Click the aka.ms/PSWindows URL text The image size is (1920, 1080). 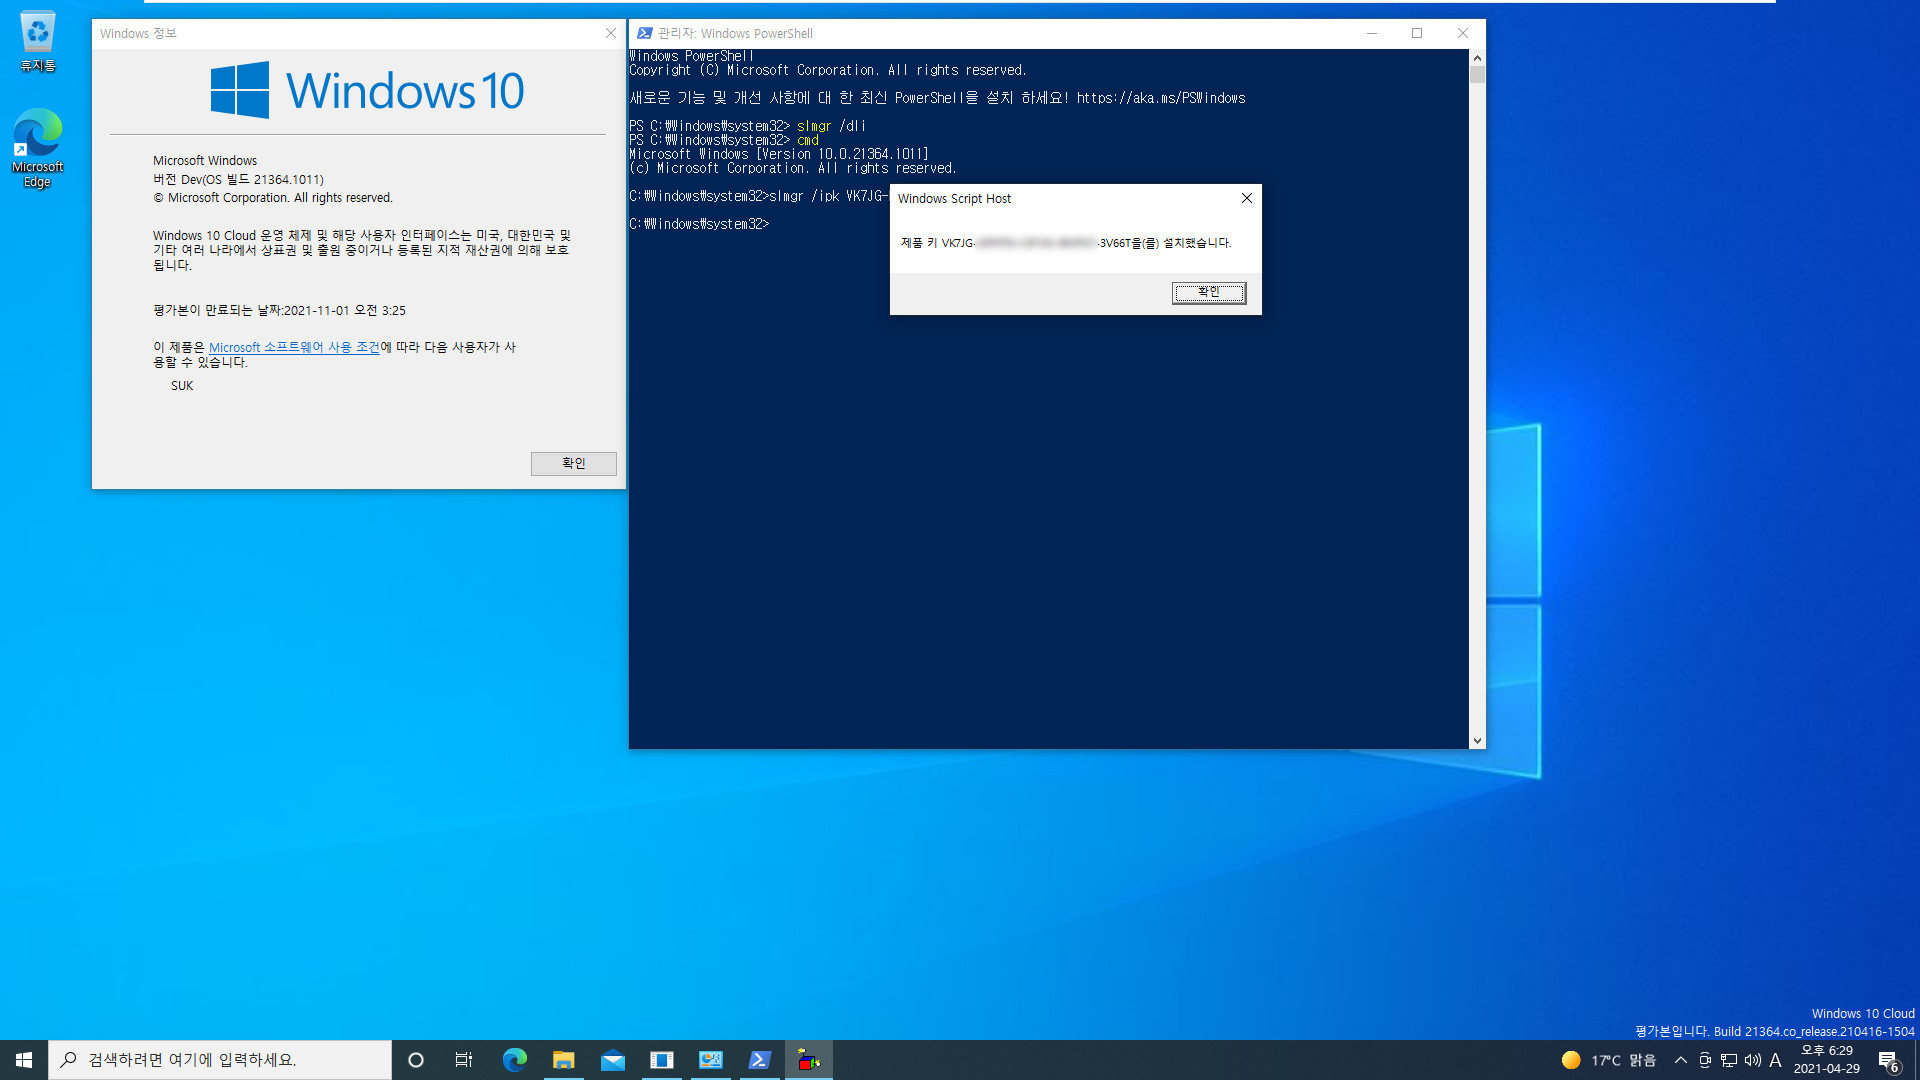(1161, 98)
